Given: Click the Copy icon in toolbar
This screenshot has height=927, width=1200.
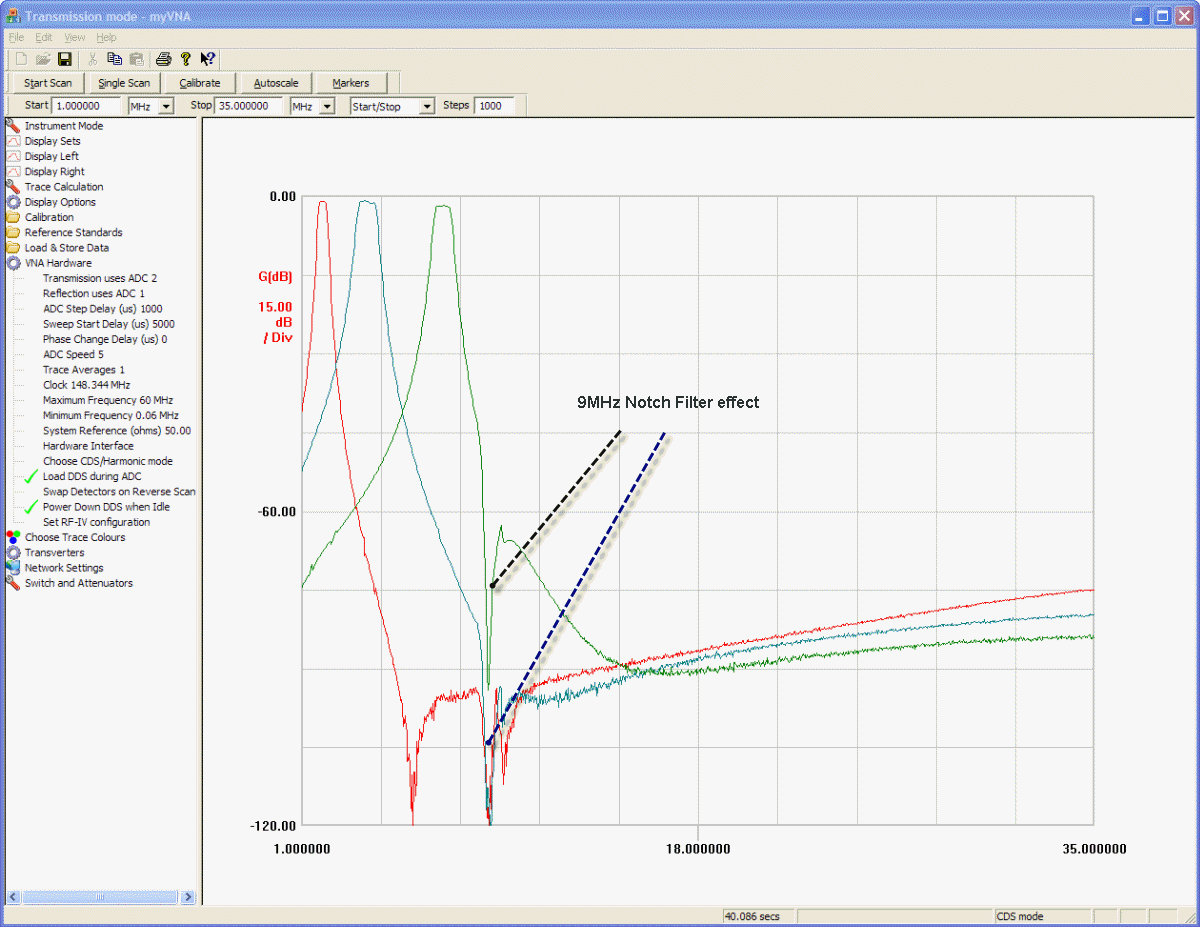Looking at the screenshot, I should [x=114, y=59].
